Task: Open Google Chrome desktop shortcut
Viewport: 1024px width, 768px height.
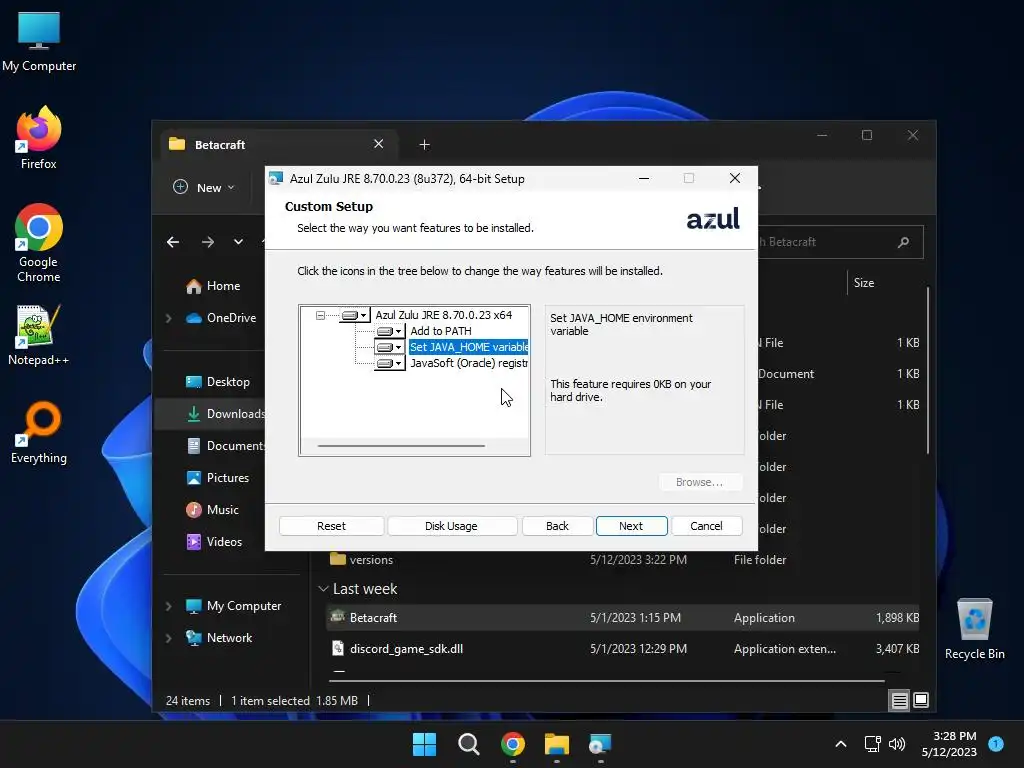Action: 39,243
